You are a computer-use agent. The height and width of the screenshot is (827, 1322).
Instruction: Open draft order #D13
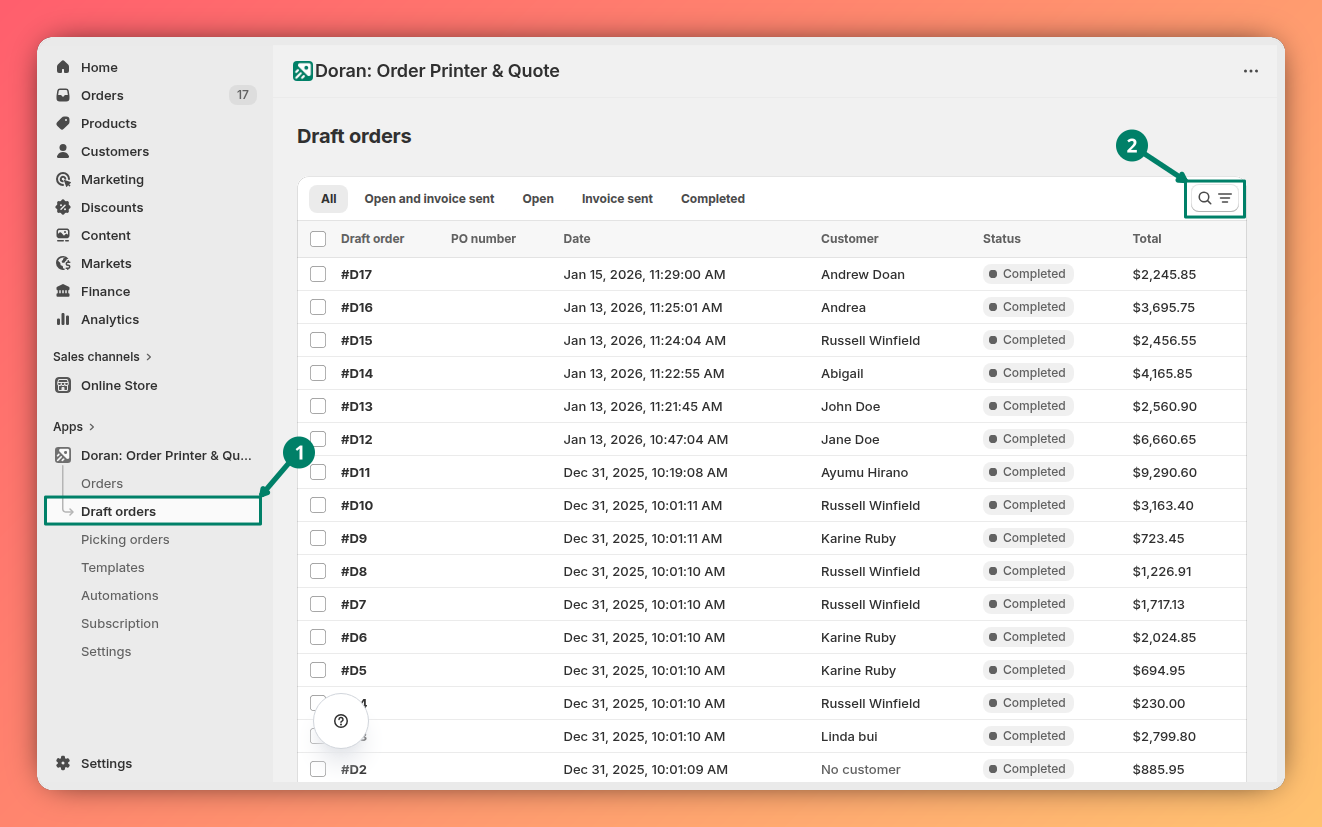click(356, 406)
